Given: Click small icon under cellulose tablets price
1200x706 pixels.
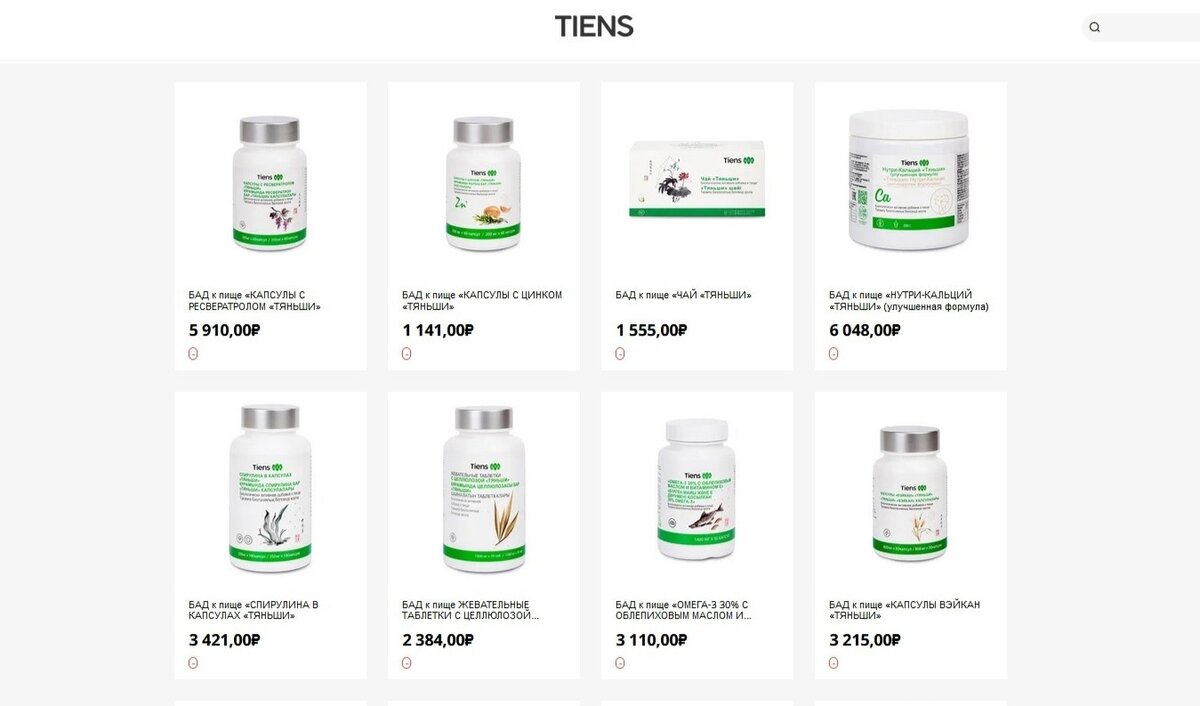Looking at the screenshot, I should [x=406, y=662].
